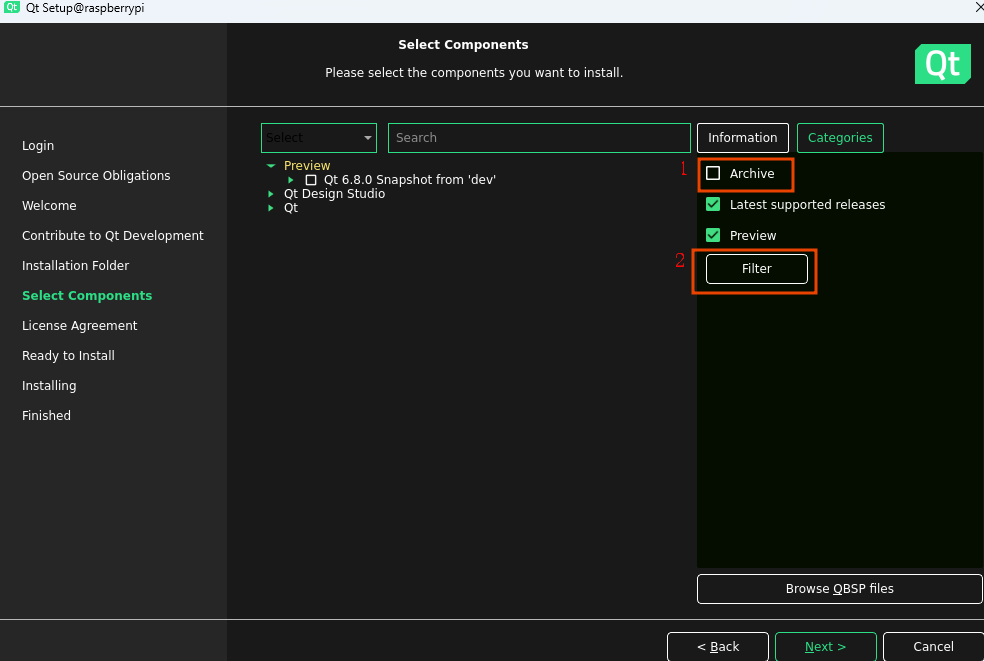Click Contribute to Qt Development step
The image size is (984, 661).
112,236
